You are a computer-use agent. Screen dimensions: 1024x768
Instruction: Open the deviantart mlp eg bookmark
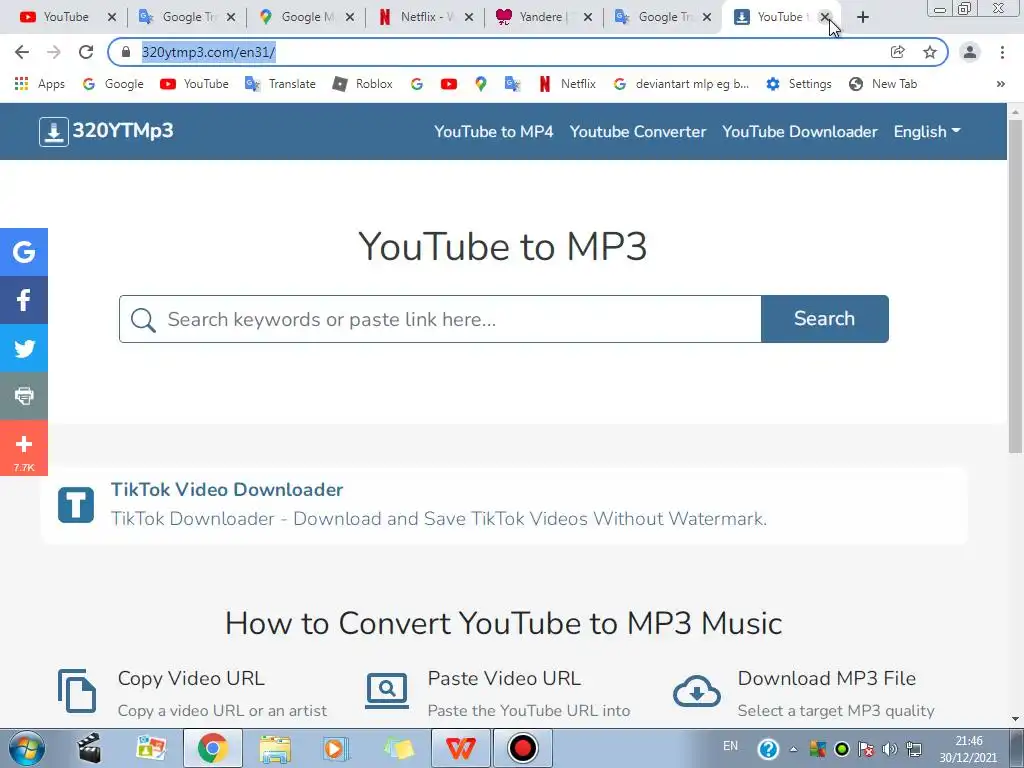click(681, 84)
